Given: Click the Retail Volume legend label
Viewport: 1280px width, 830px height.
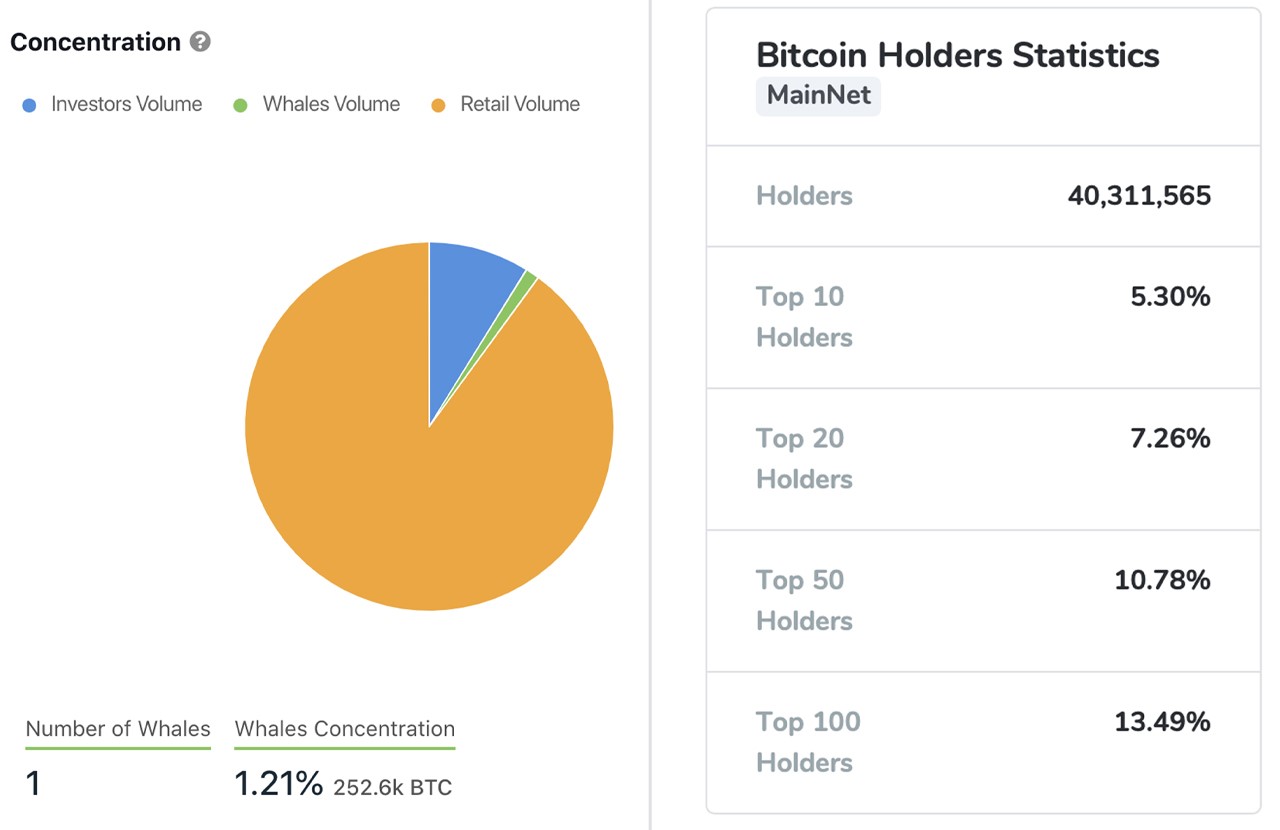Looking at the screenshot, I should point(520,104).
